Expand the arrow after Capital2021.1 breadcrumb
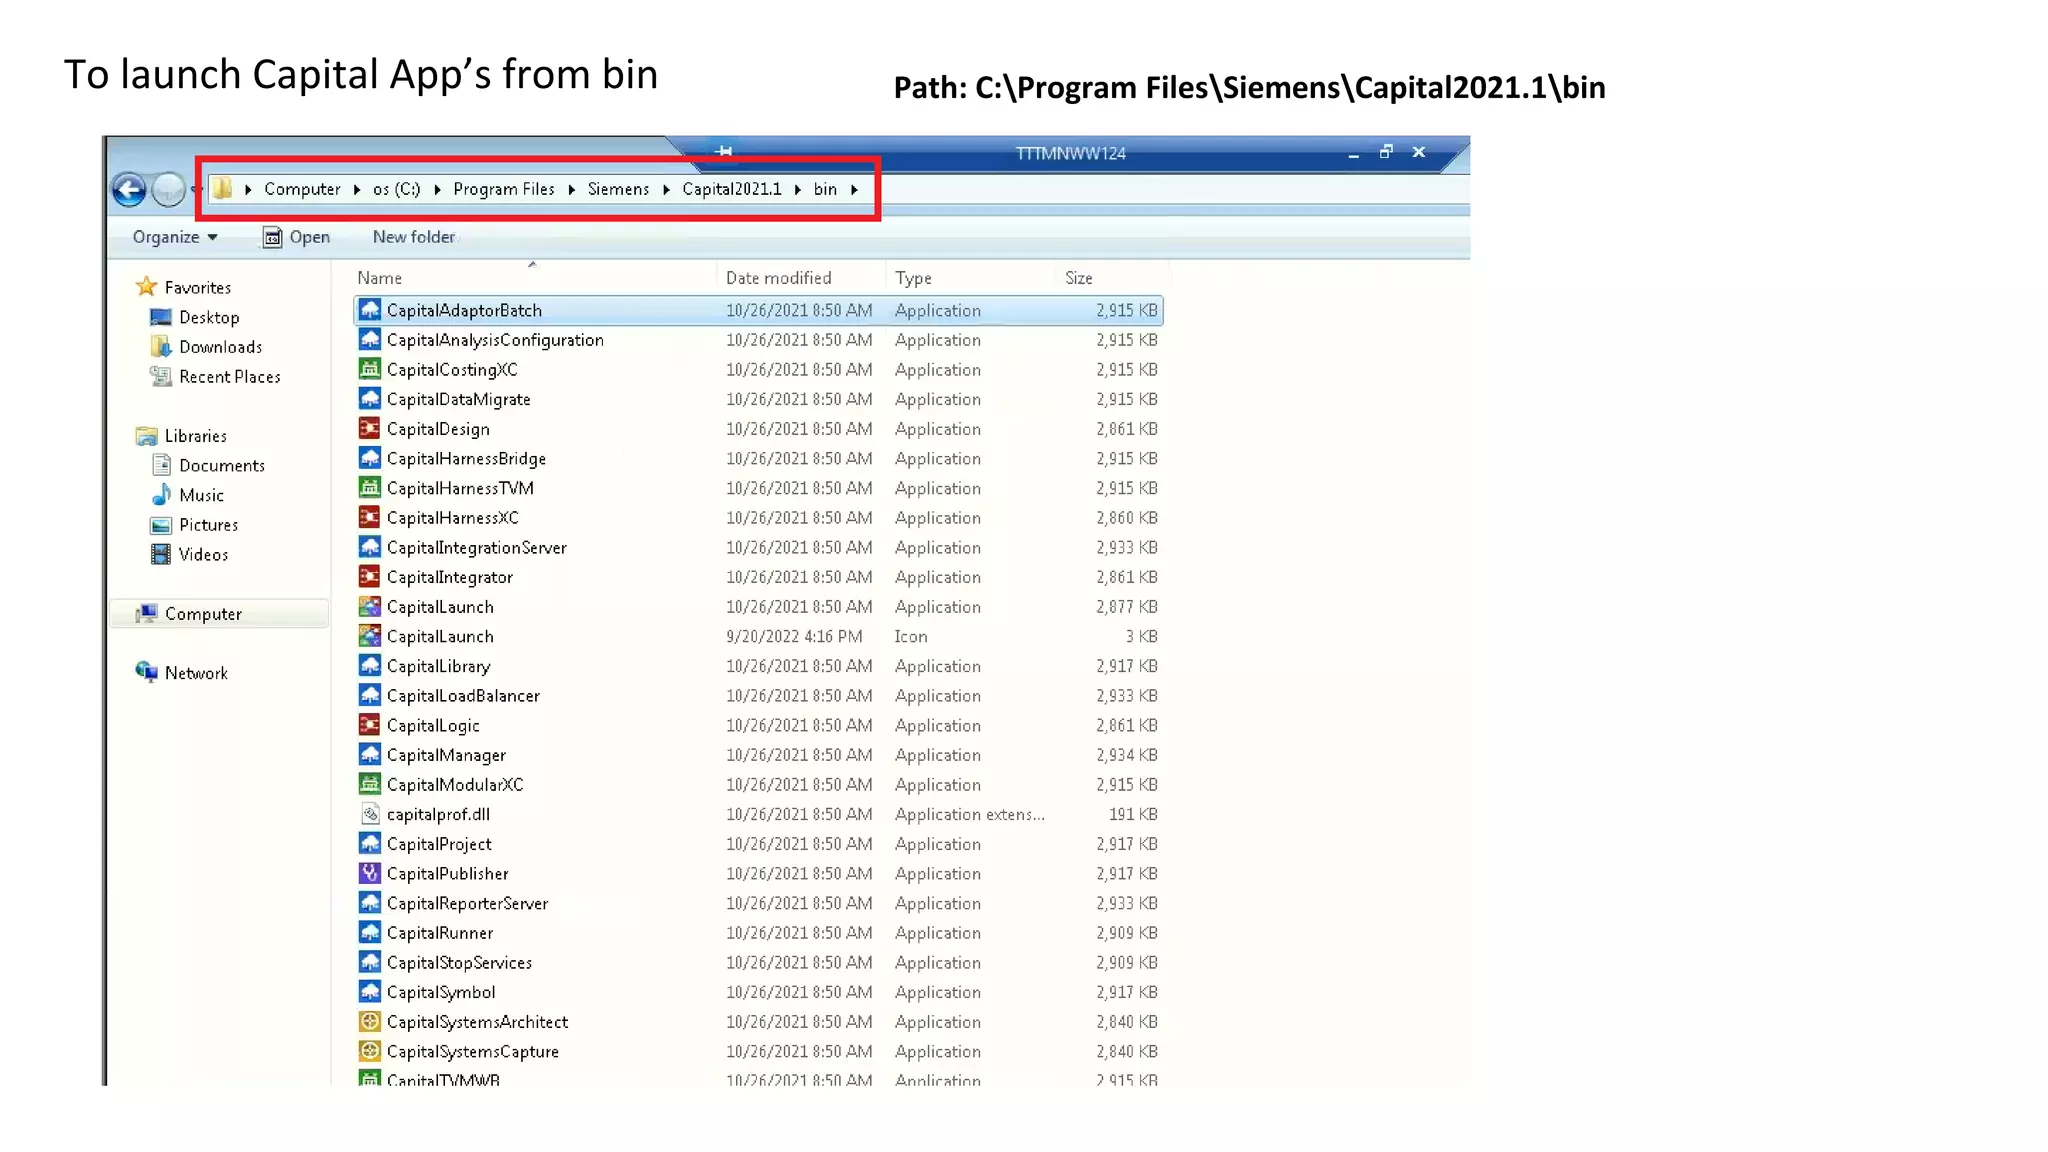Image resolution: width=2048 pixels, height=1152 pixels. (798, 189)
